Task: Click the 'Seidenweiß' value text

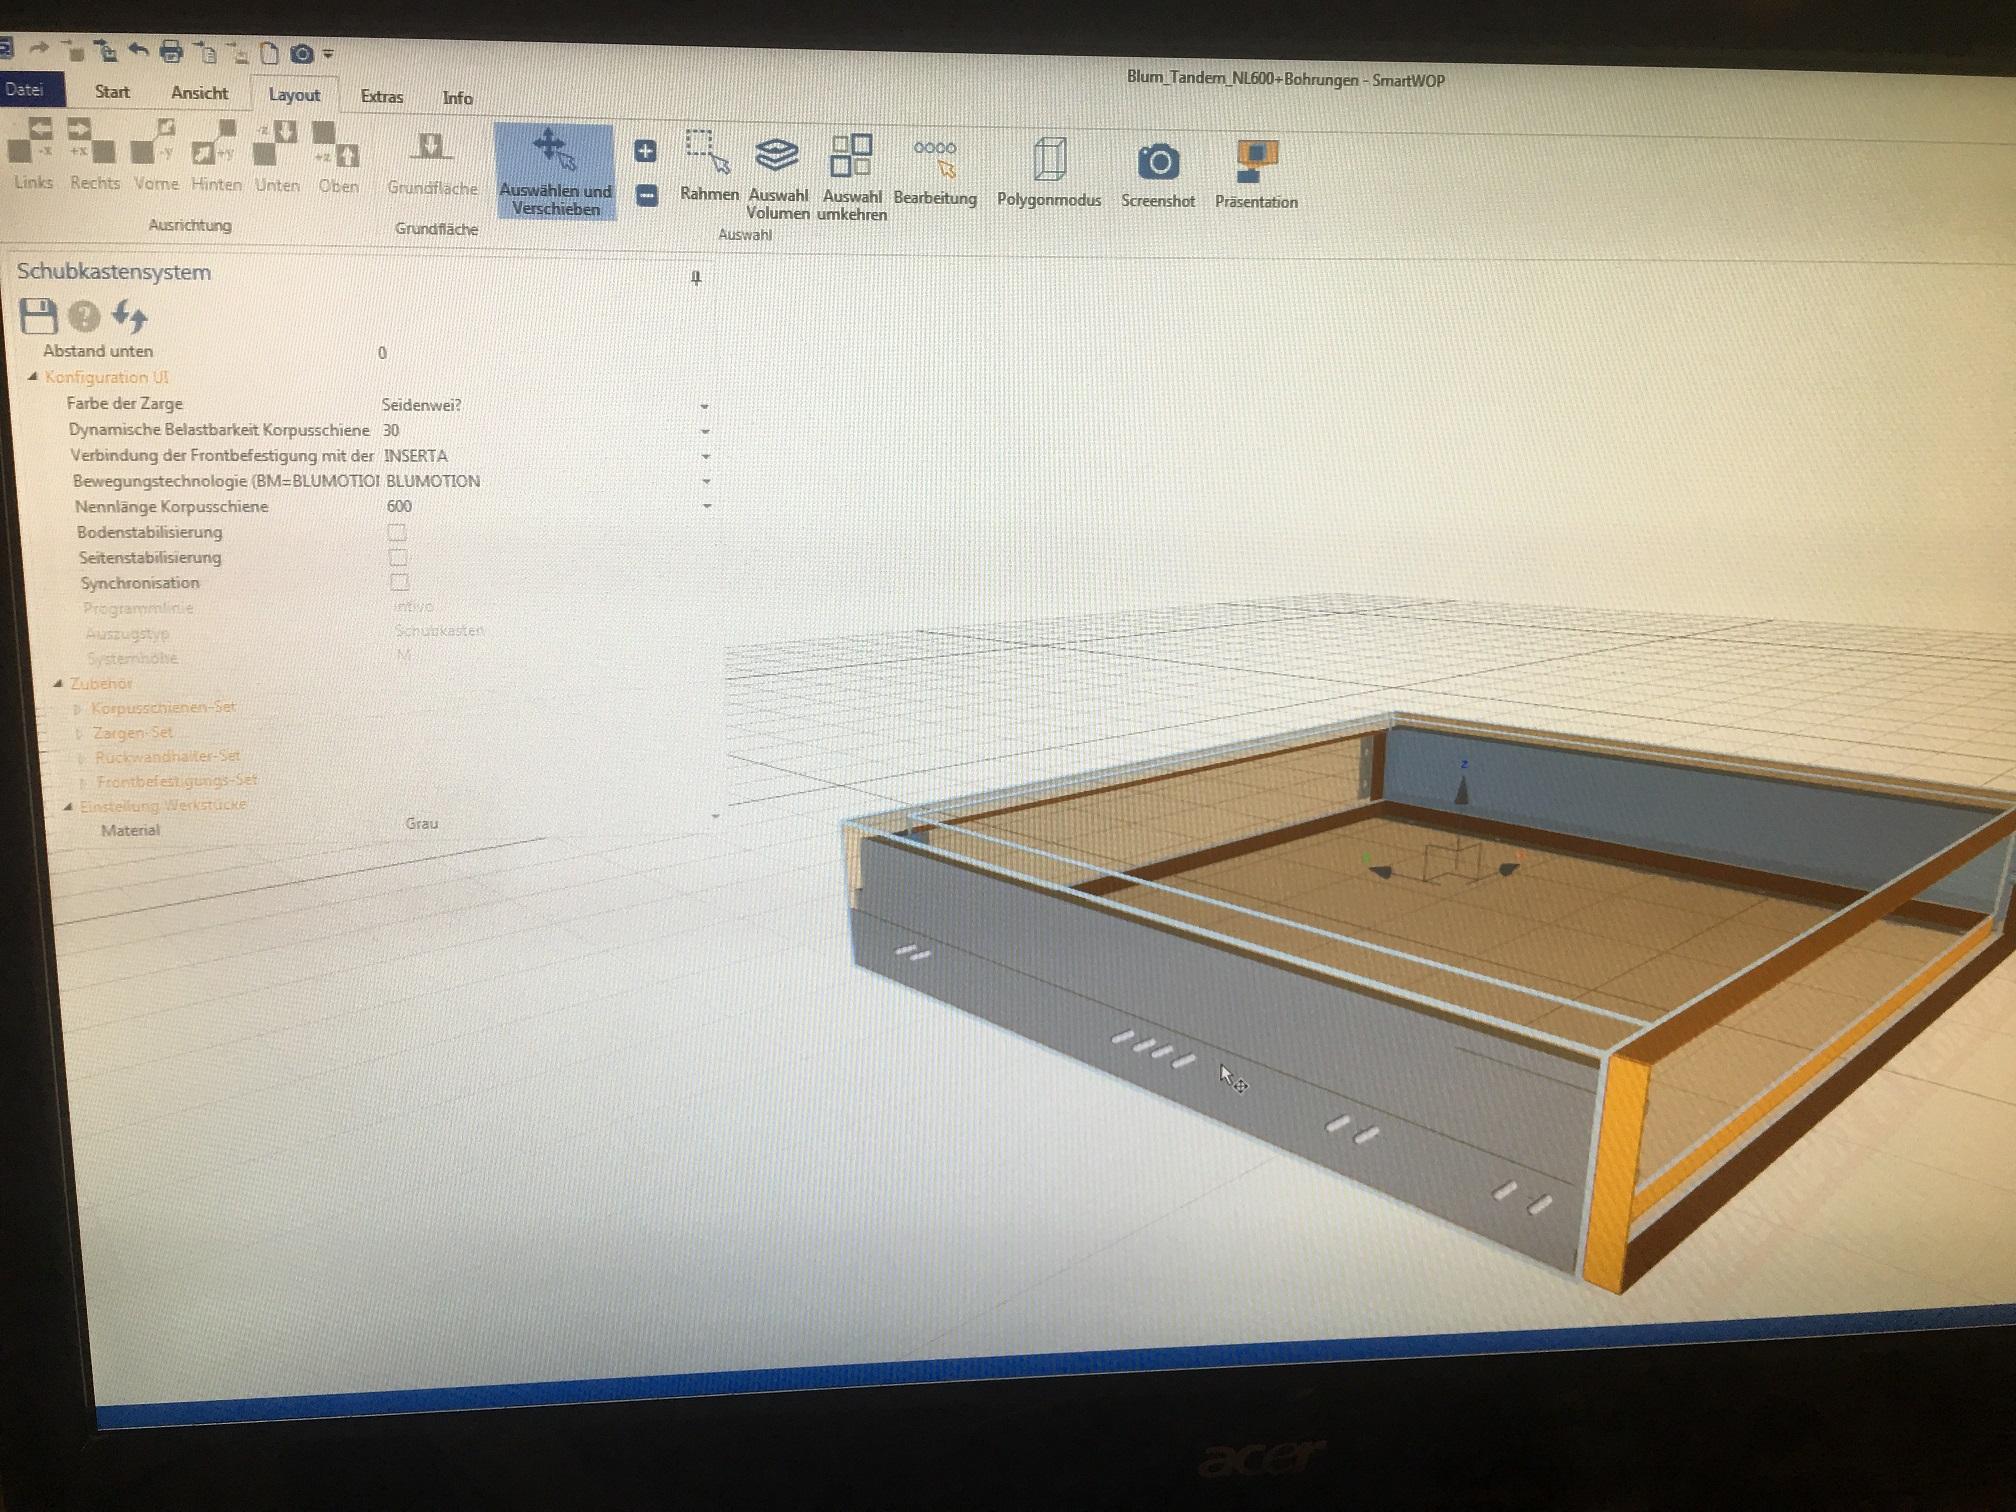Action: 421,405
